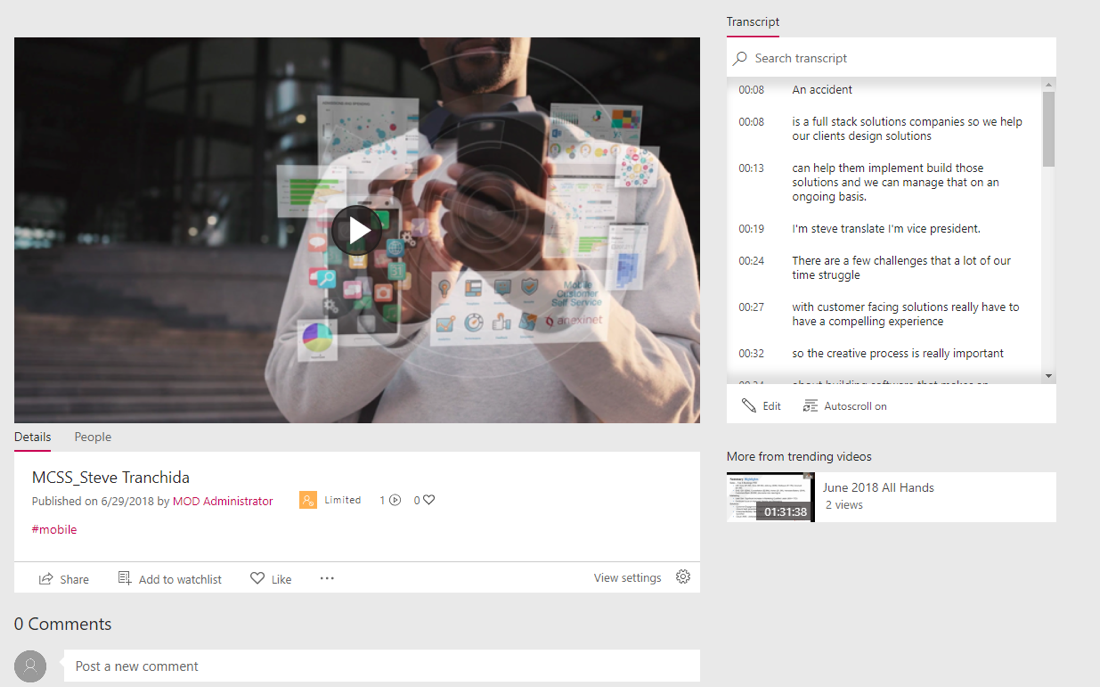Click the #mobile hashtag link
Viewport: 1100px width, 687px height.
[54, 529]
